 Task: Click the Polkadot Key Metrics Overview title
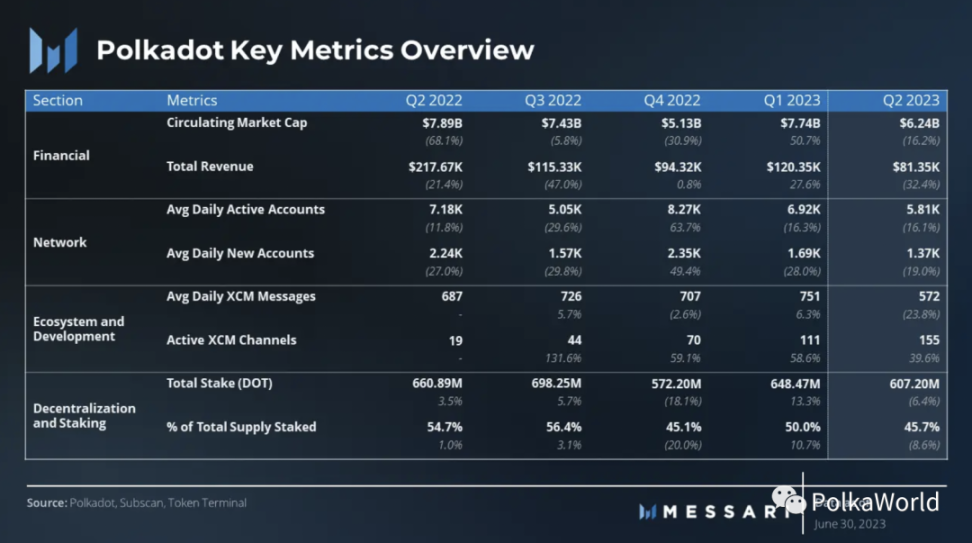coord(315,51)
